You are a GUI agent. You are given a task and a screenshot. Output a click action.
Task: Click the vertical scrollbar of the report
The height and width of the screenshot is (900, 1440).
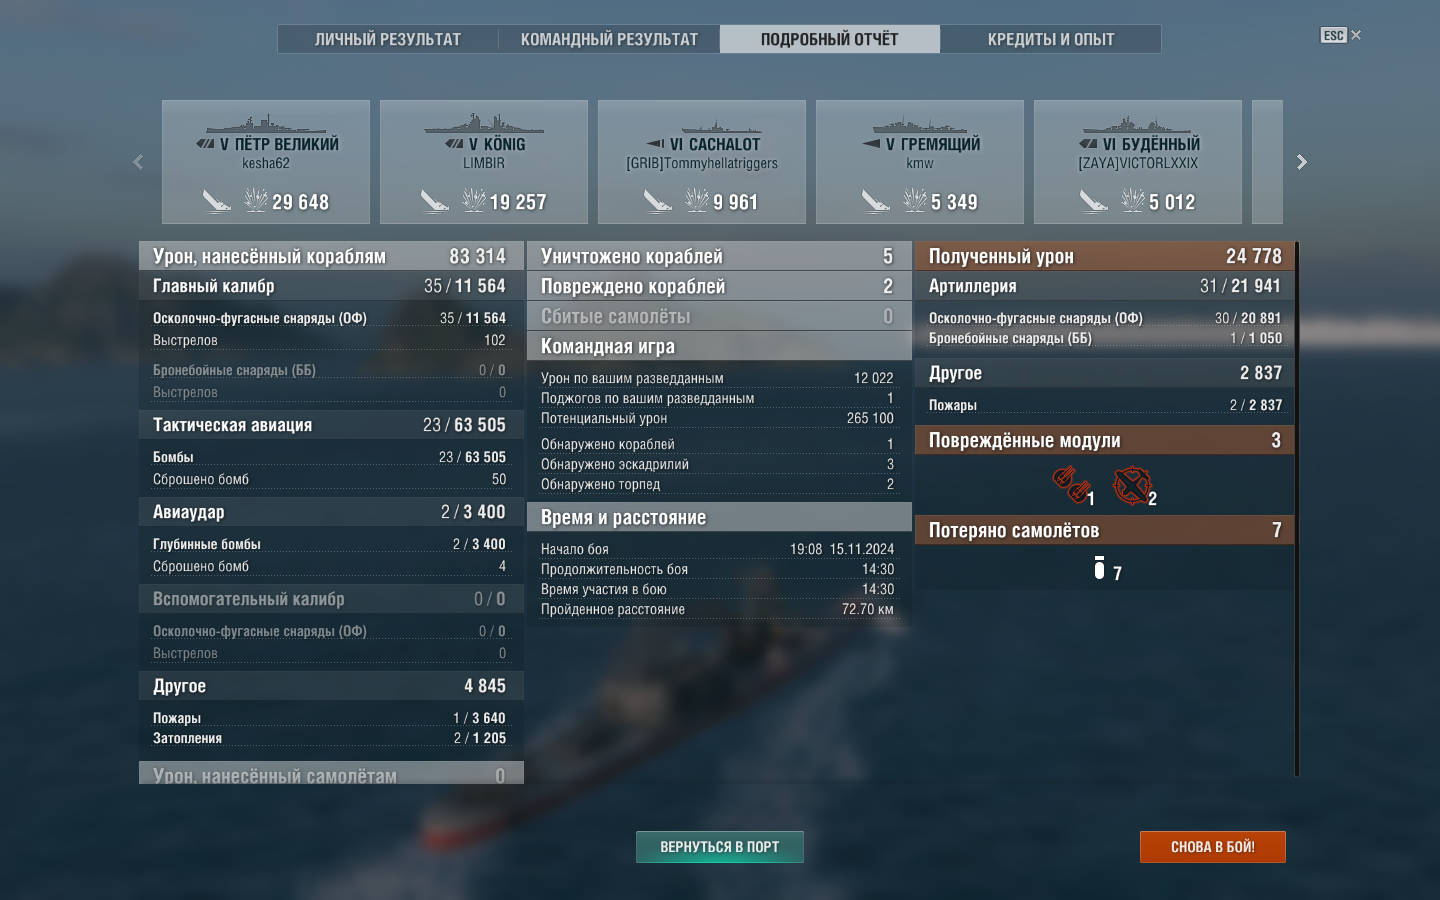coord(1297,508)
